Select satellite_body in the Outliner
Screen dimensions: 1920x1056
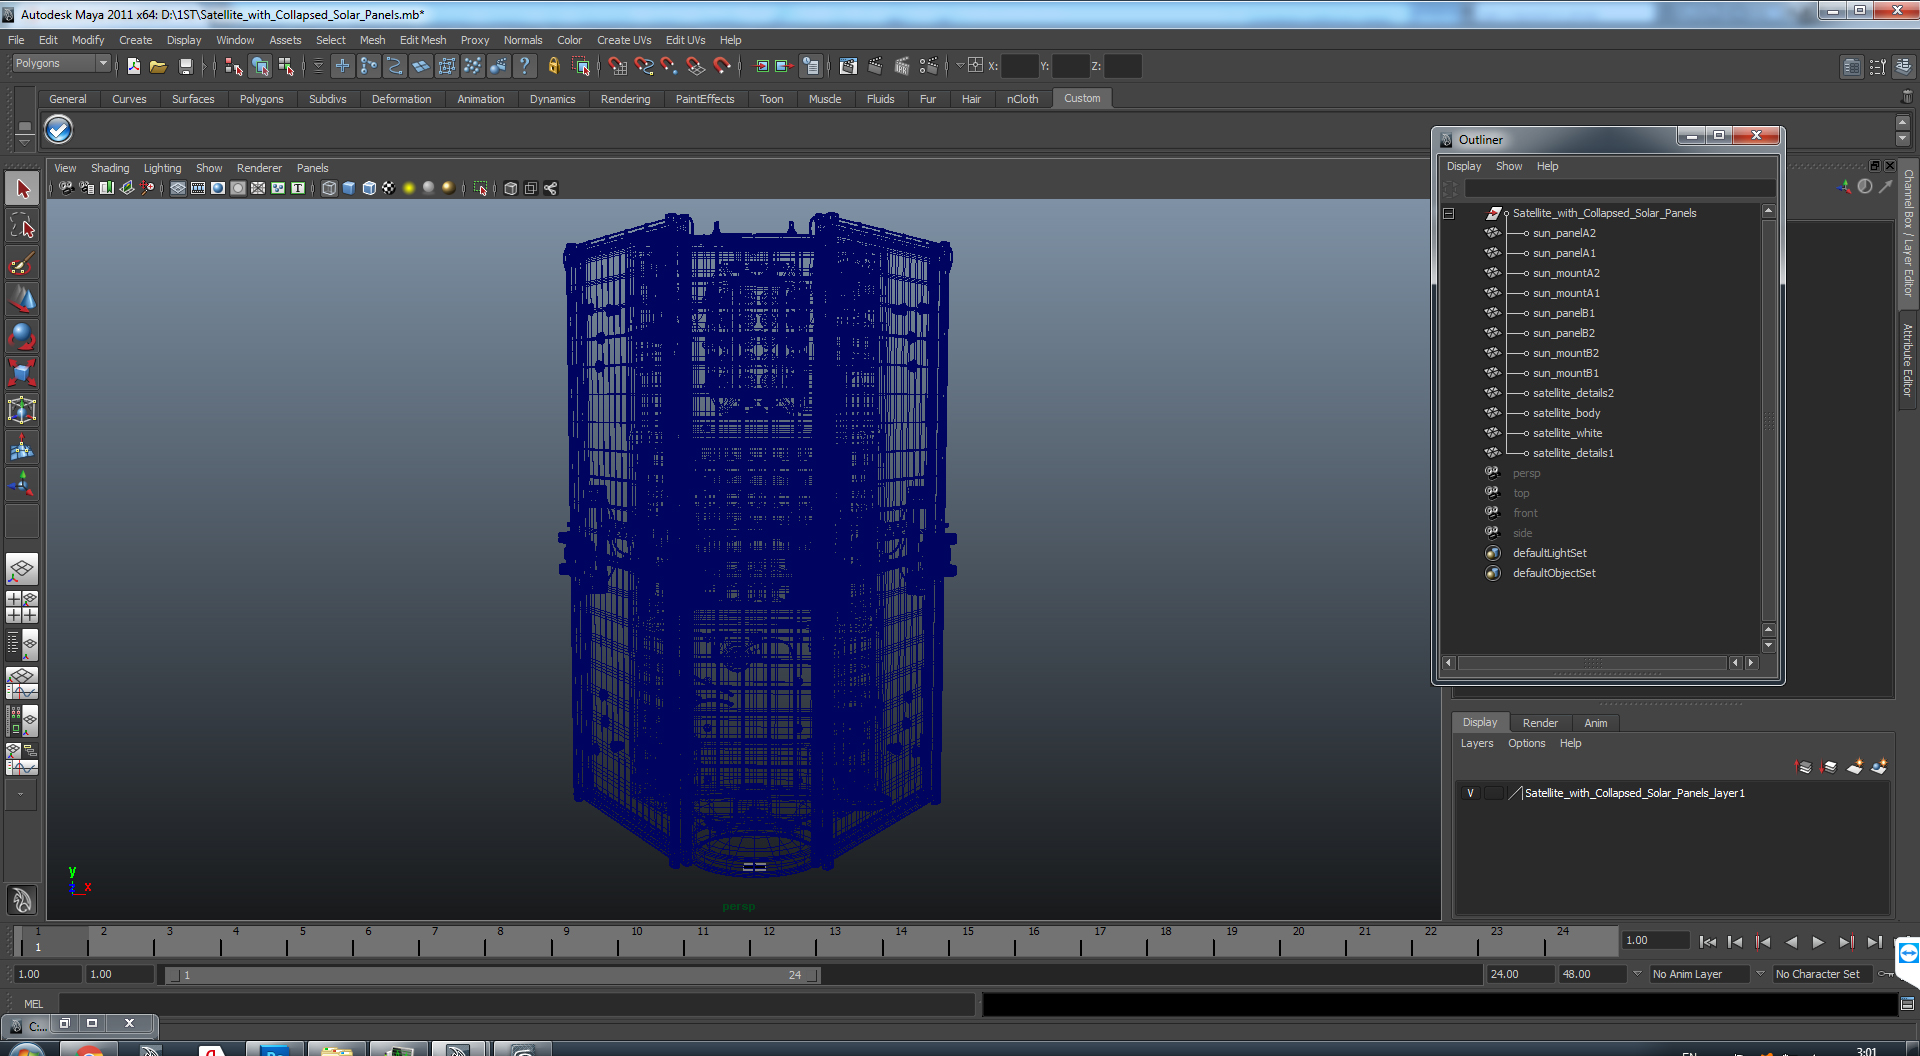coord(1566,413)
